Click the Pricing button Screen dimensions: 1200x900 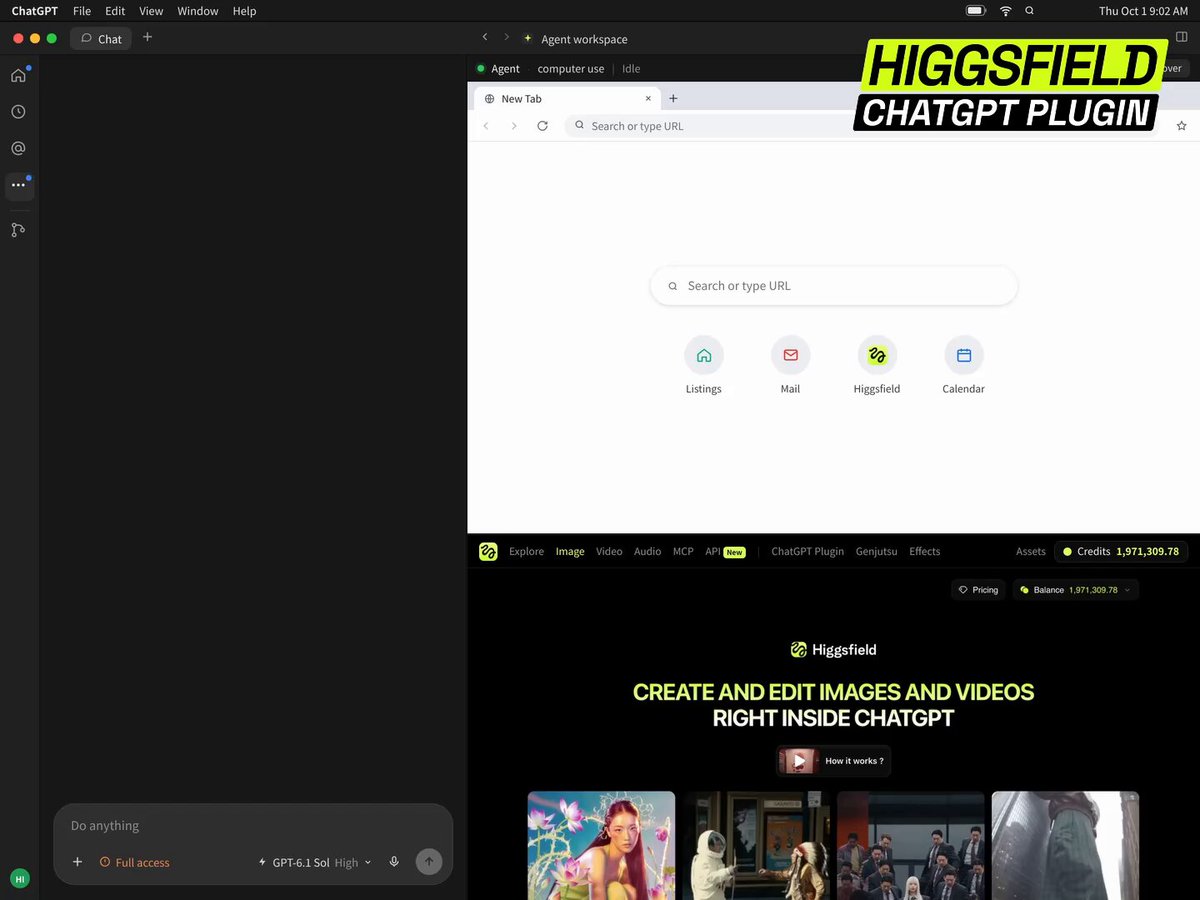(978, 590)
